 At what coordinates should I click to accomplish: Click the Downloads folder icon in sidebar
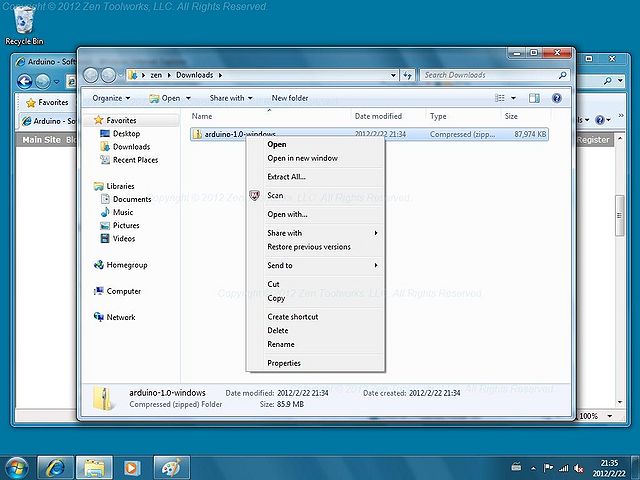pos(104,147)
